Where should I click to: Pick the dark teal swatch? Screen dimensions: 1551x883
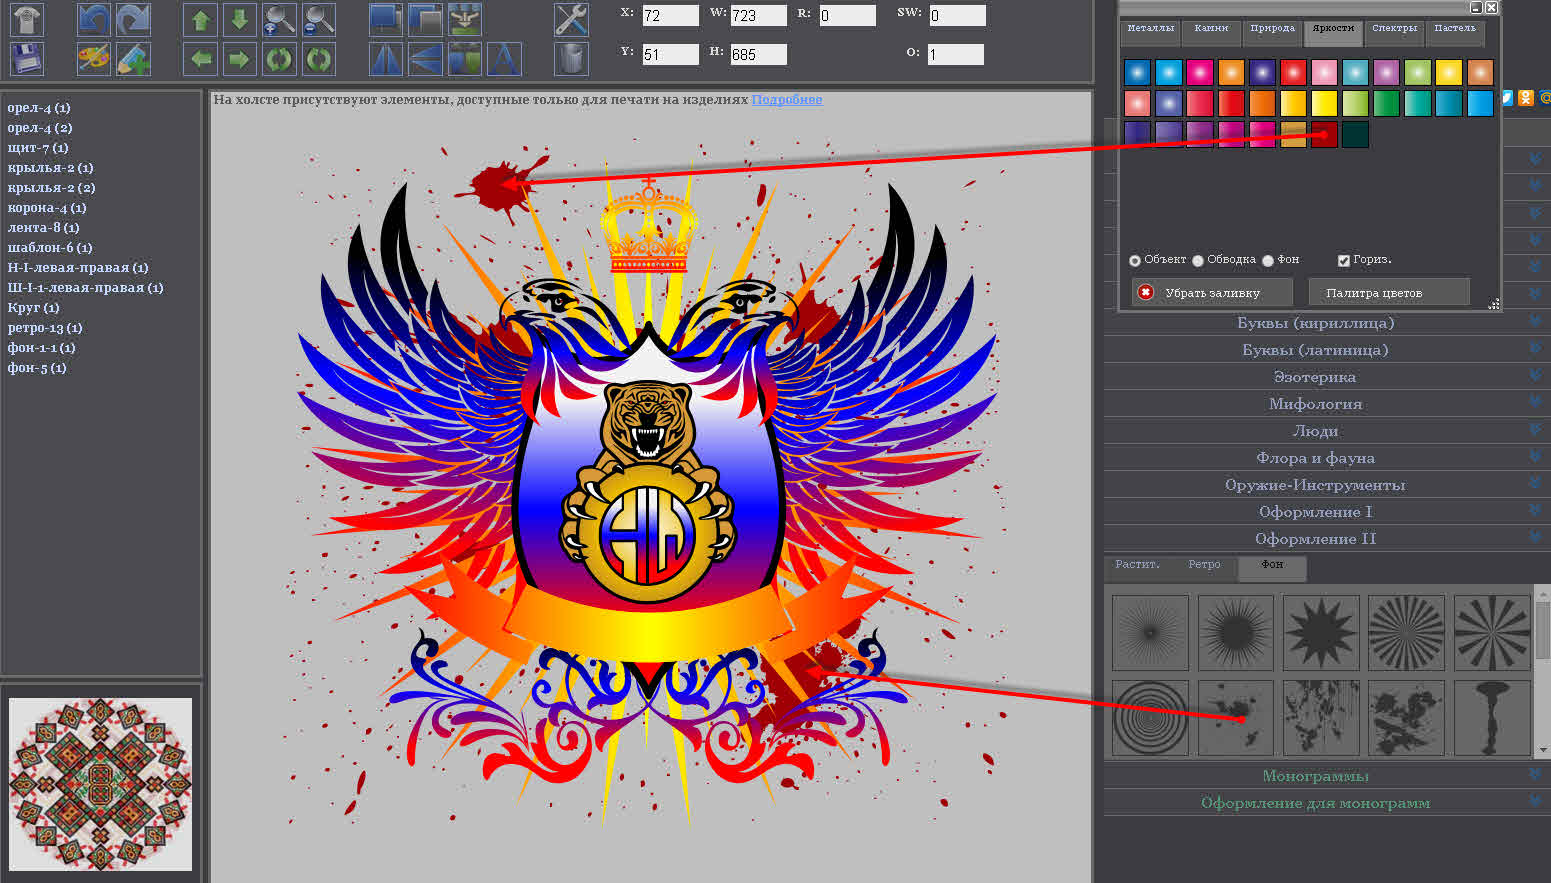point(1355,134)
